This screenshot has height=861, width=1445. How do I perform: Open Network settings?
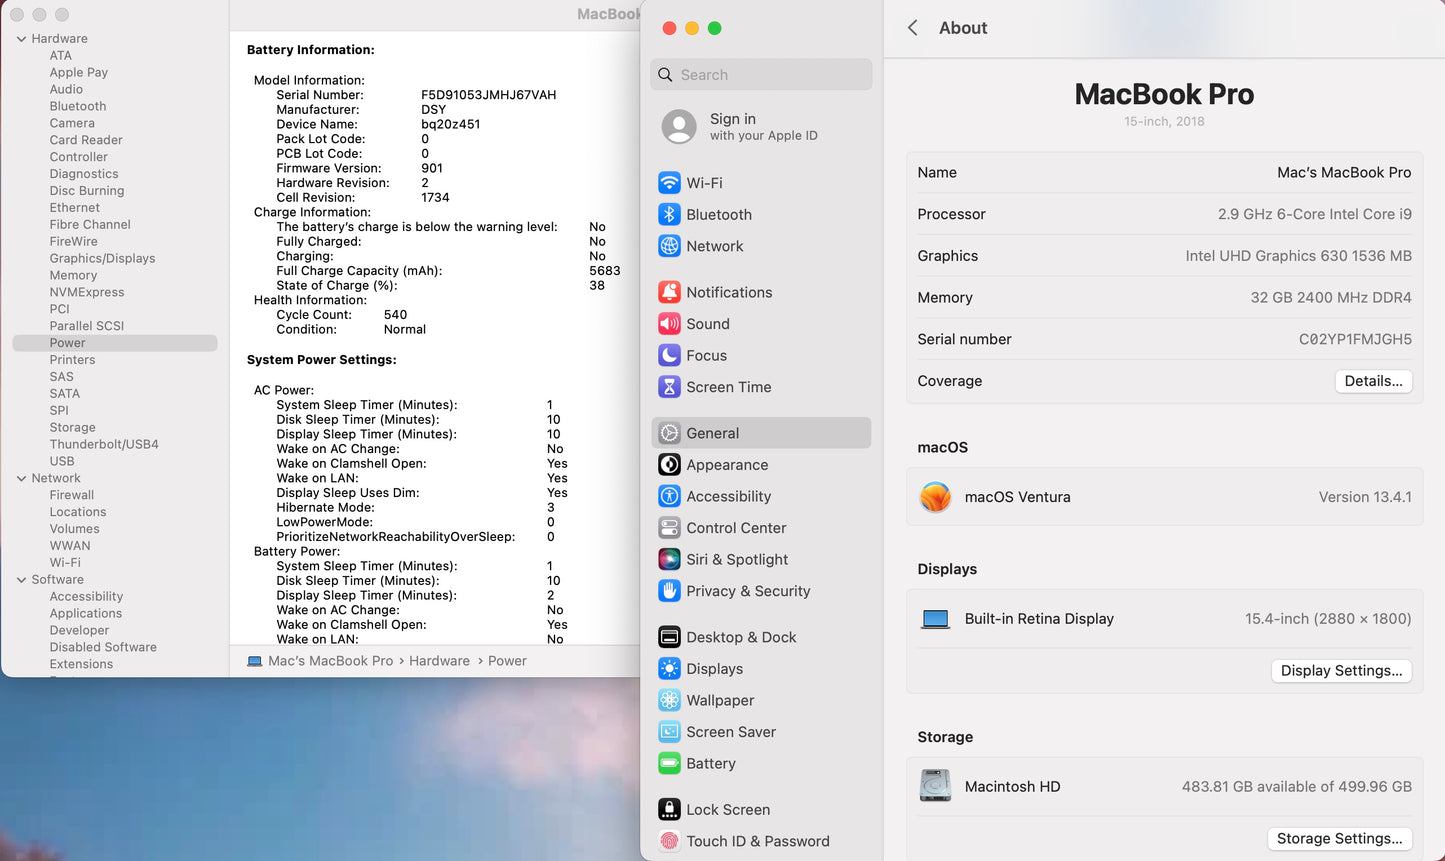pyautogui.click(x=716, y=246)
